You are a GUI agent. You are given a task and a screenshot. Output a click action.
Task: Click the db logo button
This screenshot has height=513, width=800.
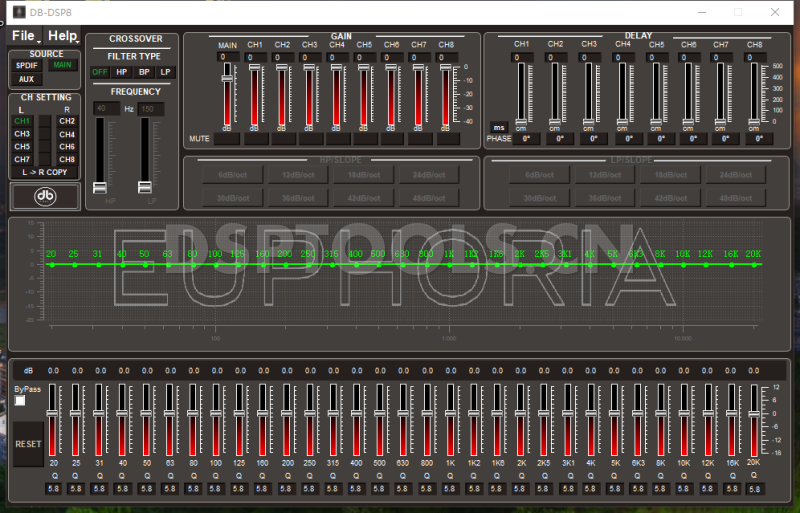tap(45, 197)
